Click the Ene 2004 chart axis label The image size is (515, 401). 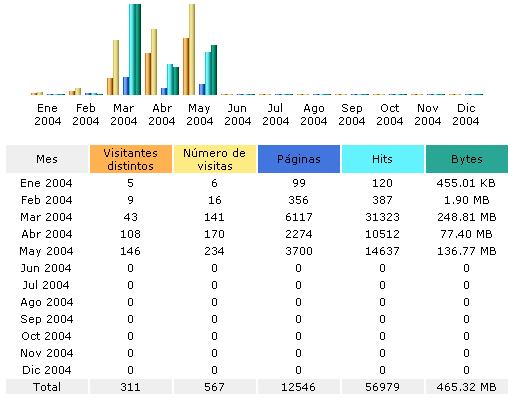coord(47,114)
